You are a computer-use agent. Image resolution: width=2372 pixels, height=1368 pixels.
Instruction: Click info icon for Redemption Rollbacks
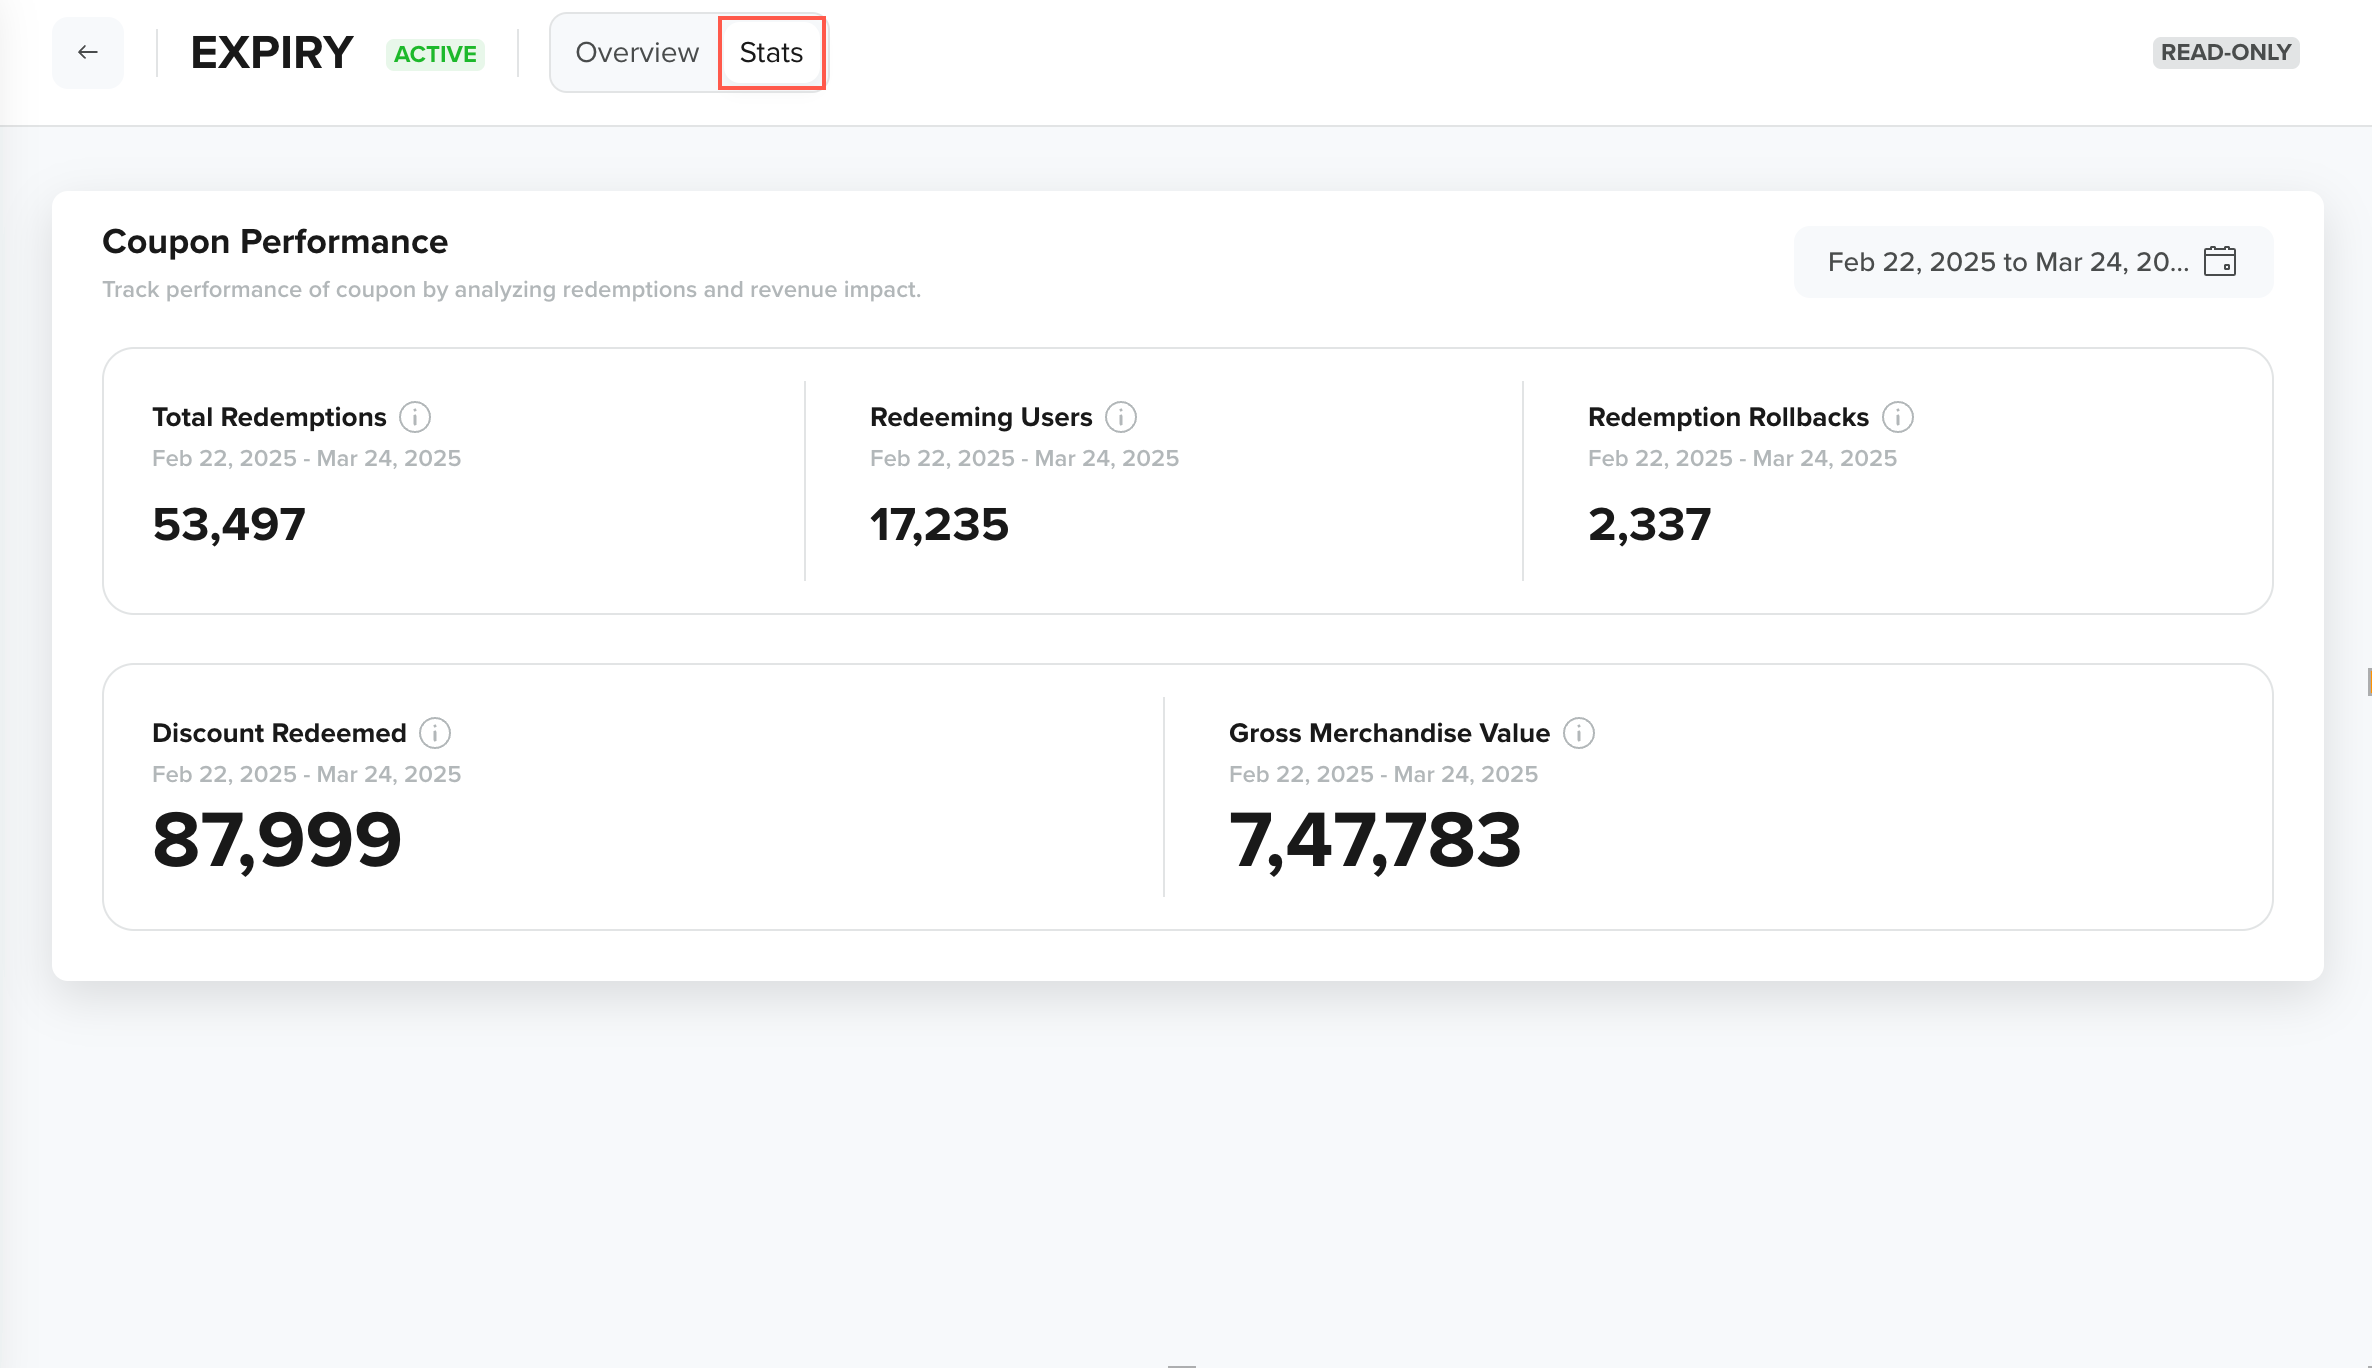click(1897, 417)
